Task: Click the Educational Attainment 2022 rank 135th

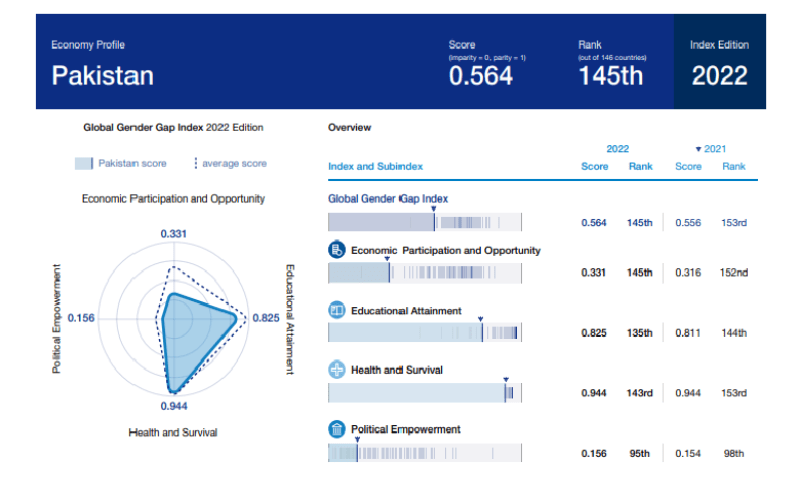Action: coord(640,333)
